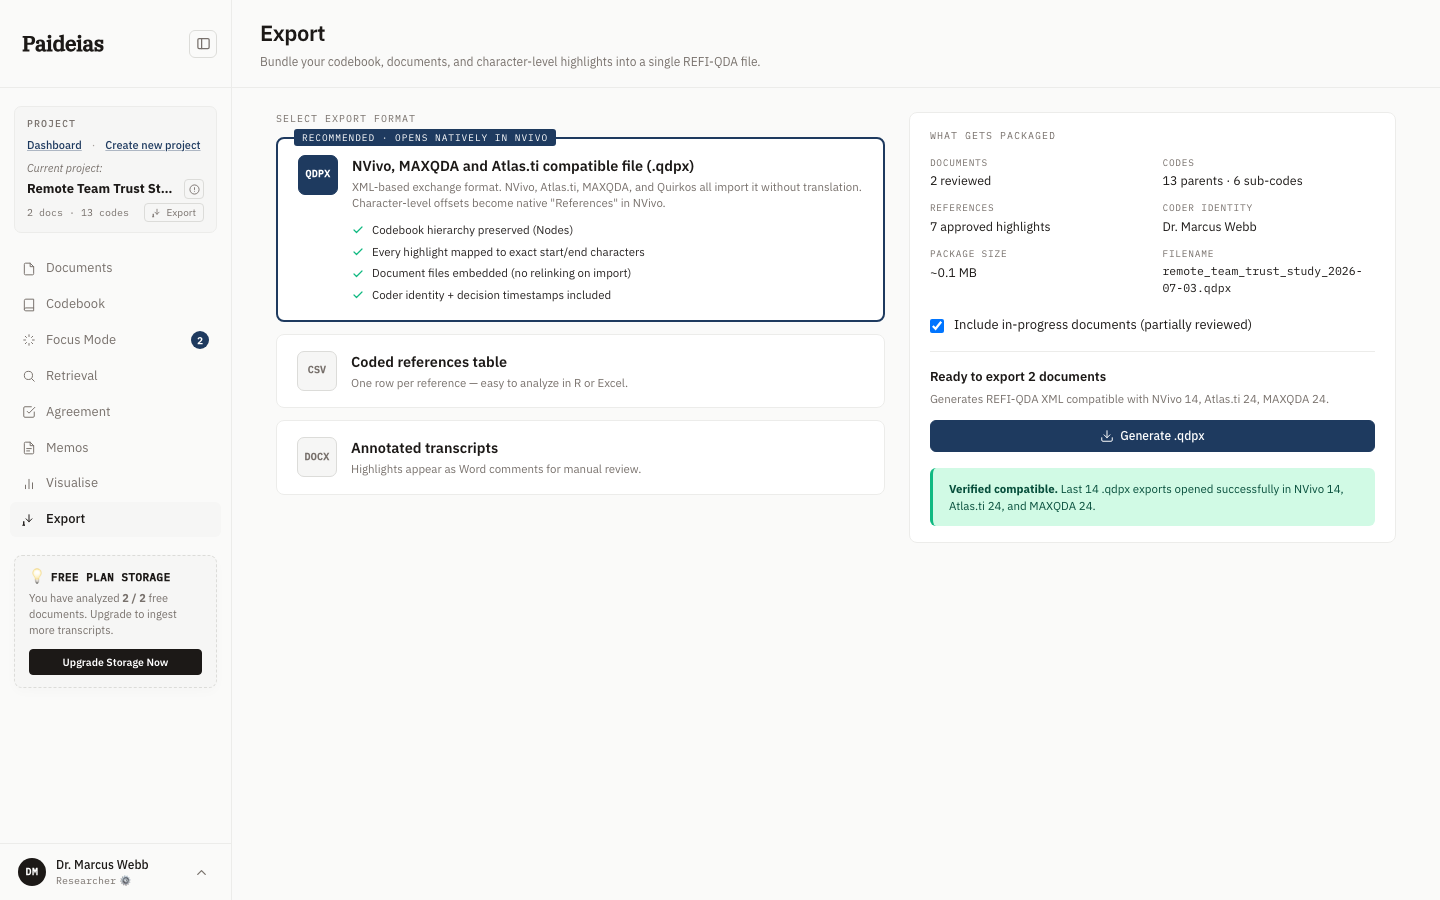The width and height of the screenshot is (1440, 900).
Task: Select the NVivo compatible .qdpx format card
Action: coord(580,229)
